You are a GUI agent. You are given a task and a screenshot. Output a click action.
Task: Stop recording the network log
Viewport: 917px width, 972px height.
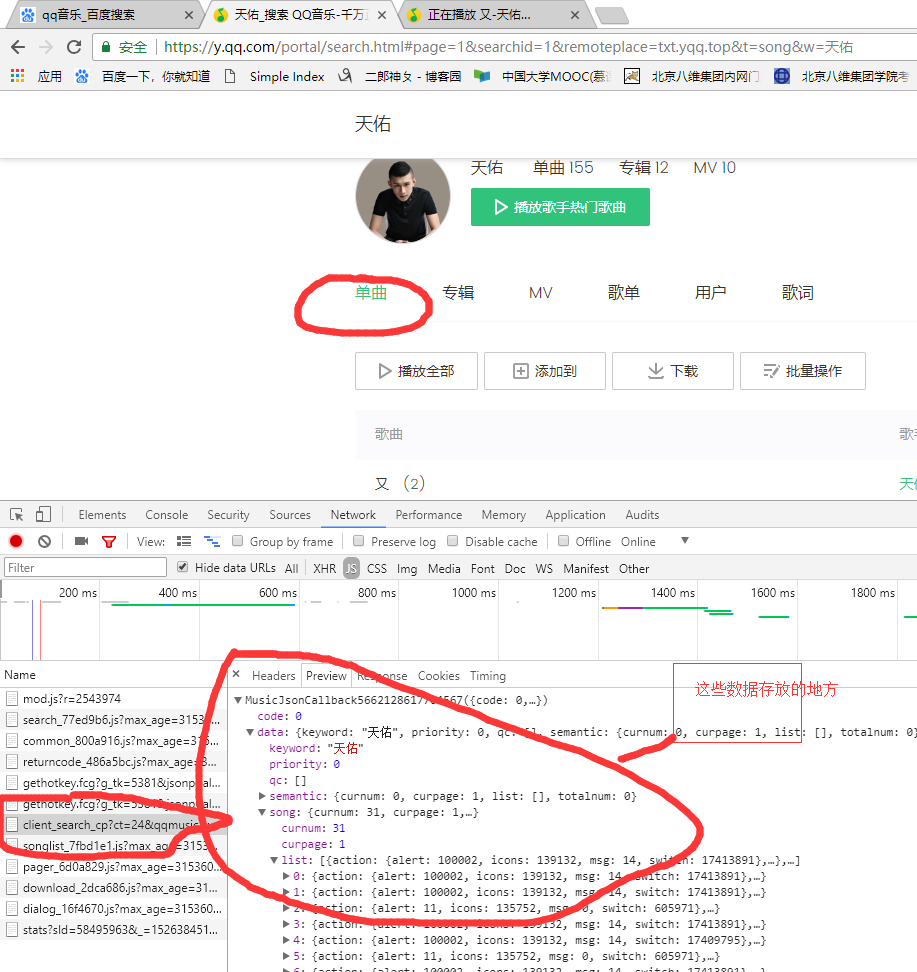[x=16, y=541]
